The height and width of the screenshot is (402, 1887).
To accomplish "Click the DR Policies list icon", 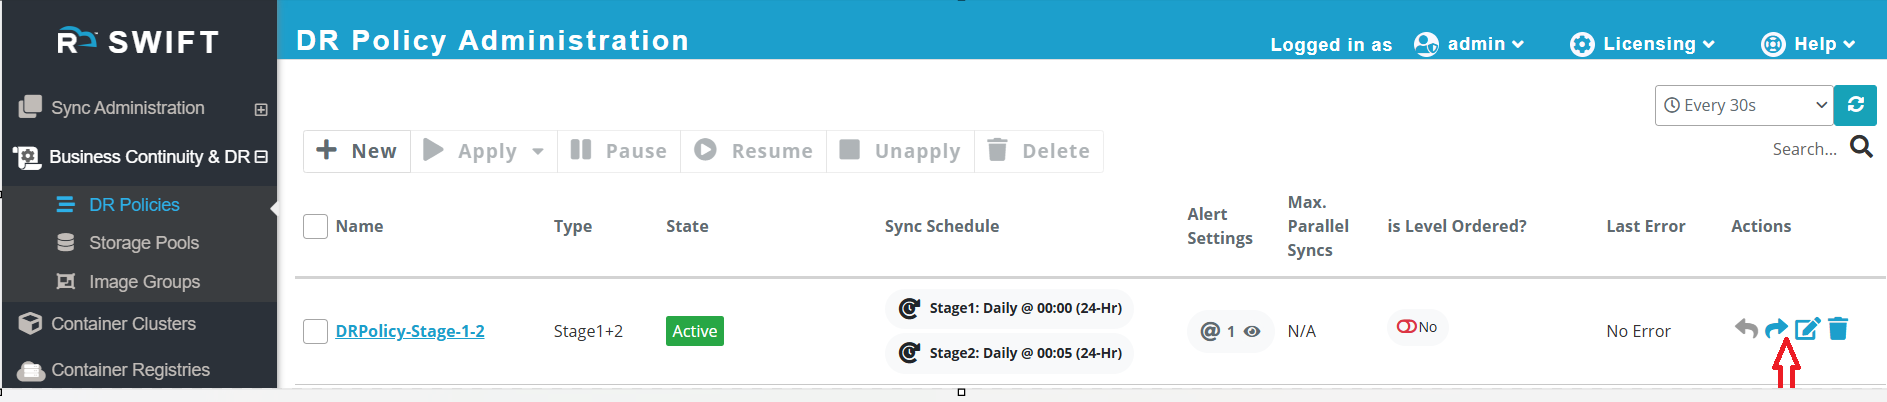I will 66,204.
